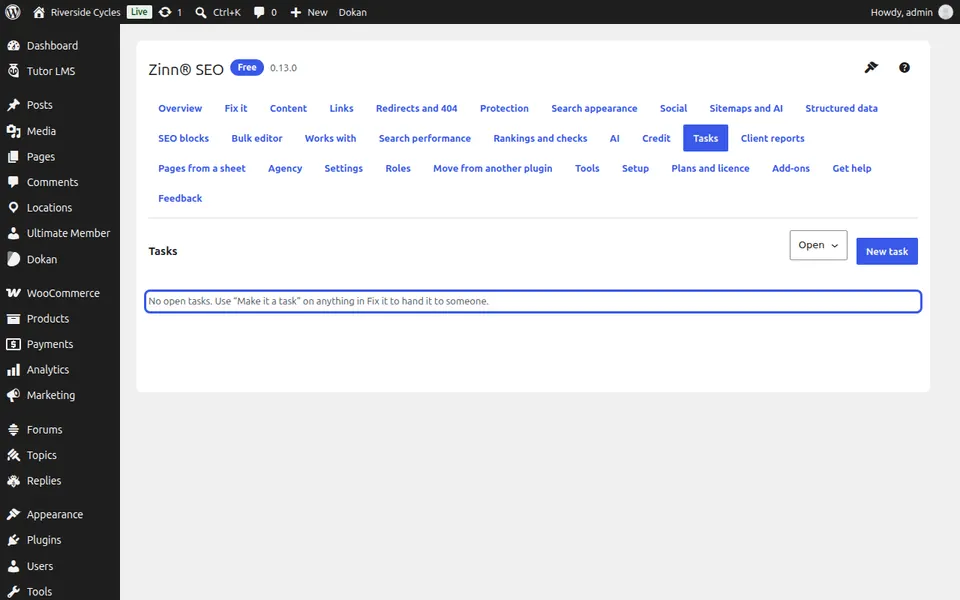Image resolution: width=960 pixels, height=600 pixels.
Task: Click the comments bubble icon in toolbar
Action: click(x=259, y=12)
